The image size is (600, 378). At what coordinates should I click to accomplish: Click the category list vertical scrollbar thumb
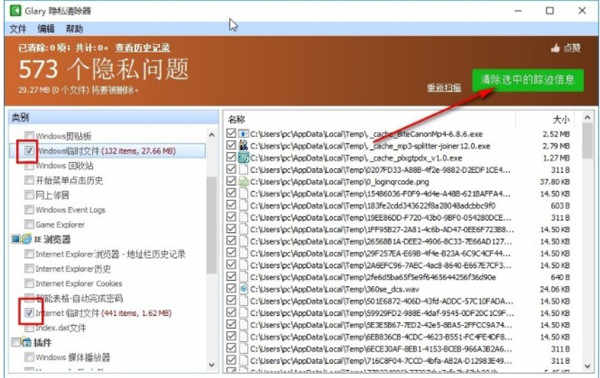(x=212, y=225)
